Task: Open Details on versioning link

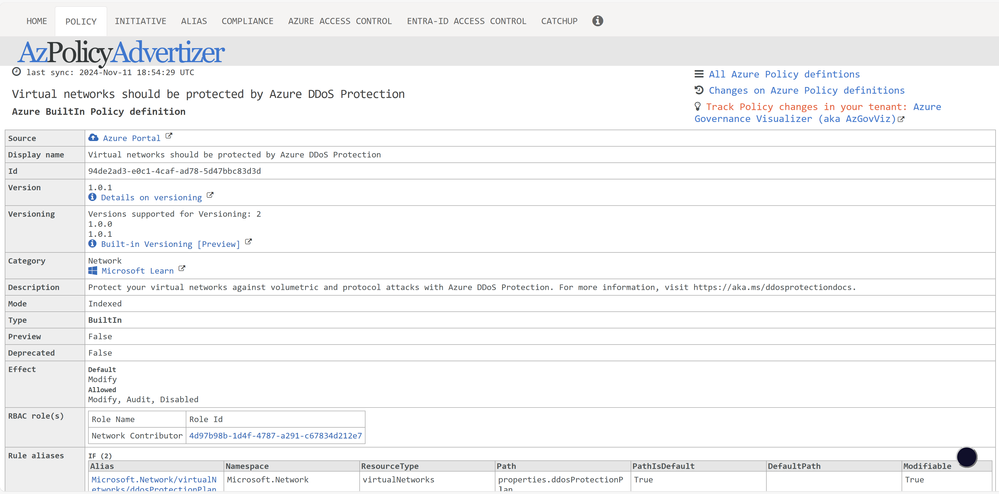Action: click(x=151, y=198)
